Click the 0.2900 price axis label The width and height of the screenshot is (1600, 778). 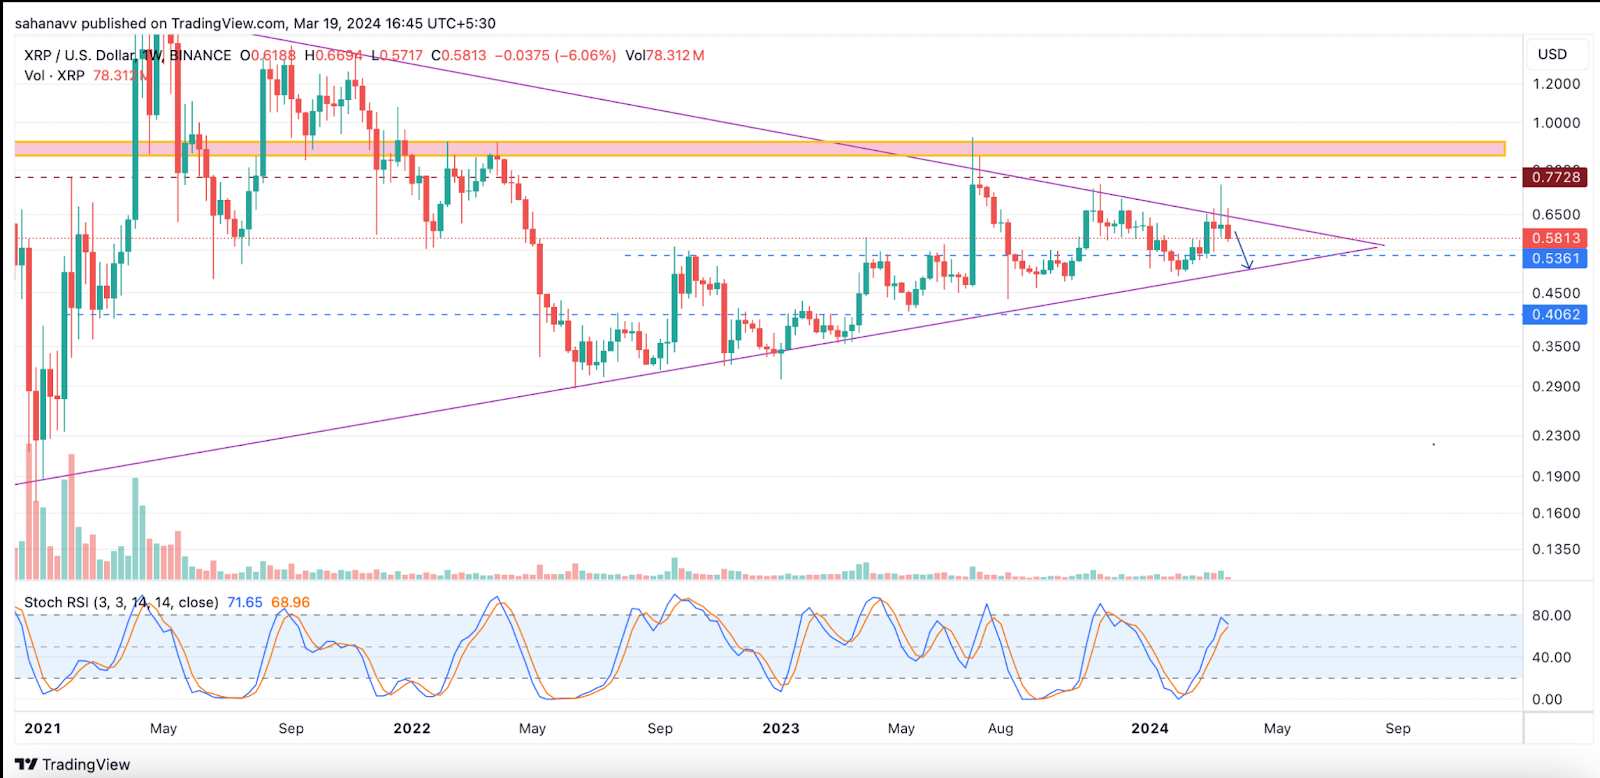tap(1556, 386)
